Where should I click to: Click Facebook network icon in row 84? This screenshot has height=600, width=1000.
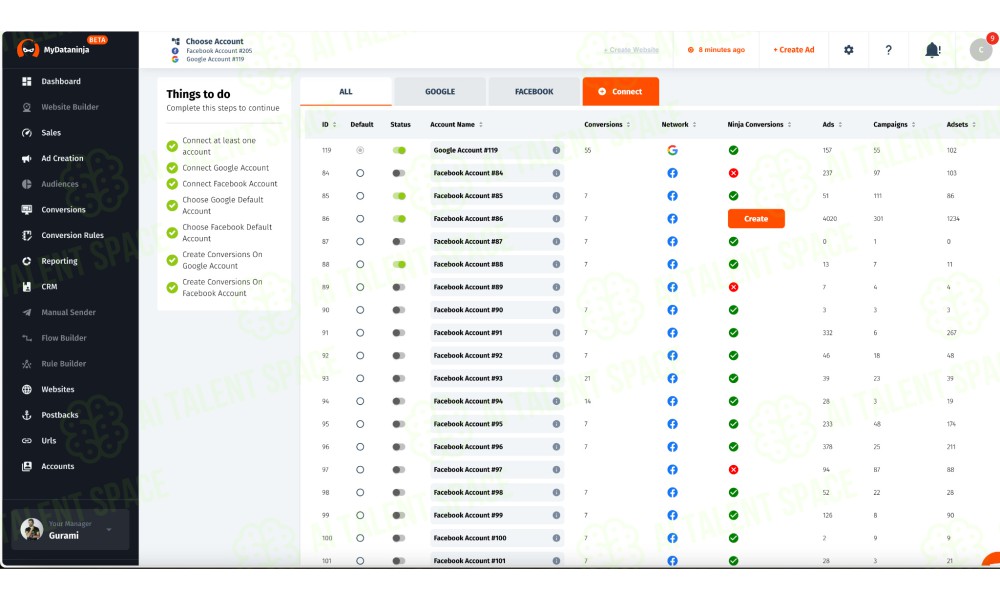point(672,173)
